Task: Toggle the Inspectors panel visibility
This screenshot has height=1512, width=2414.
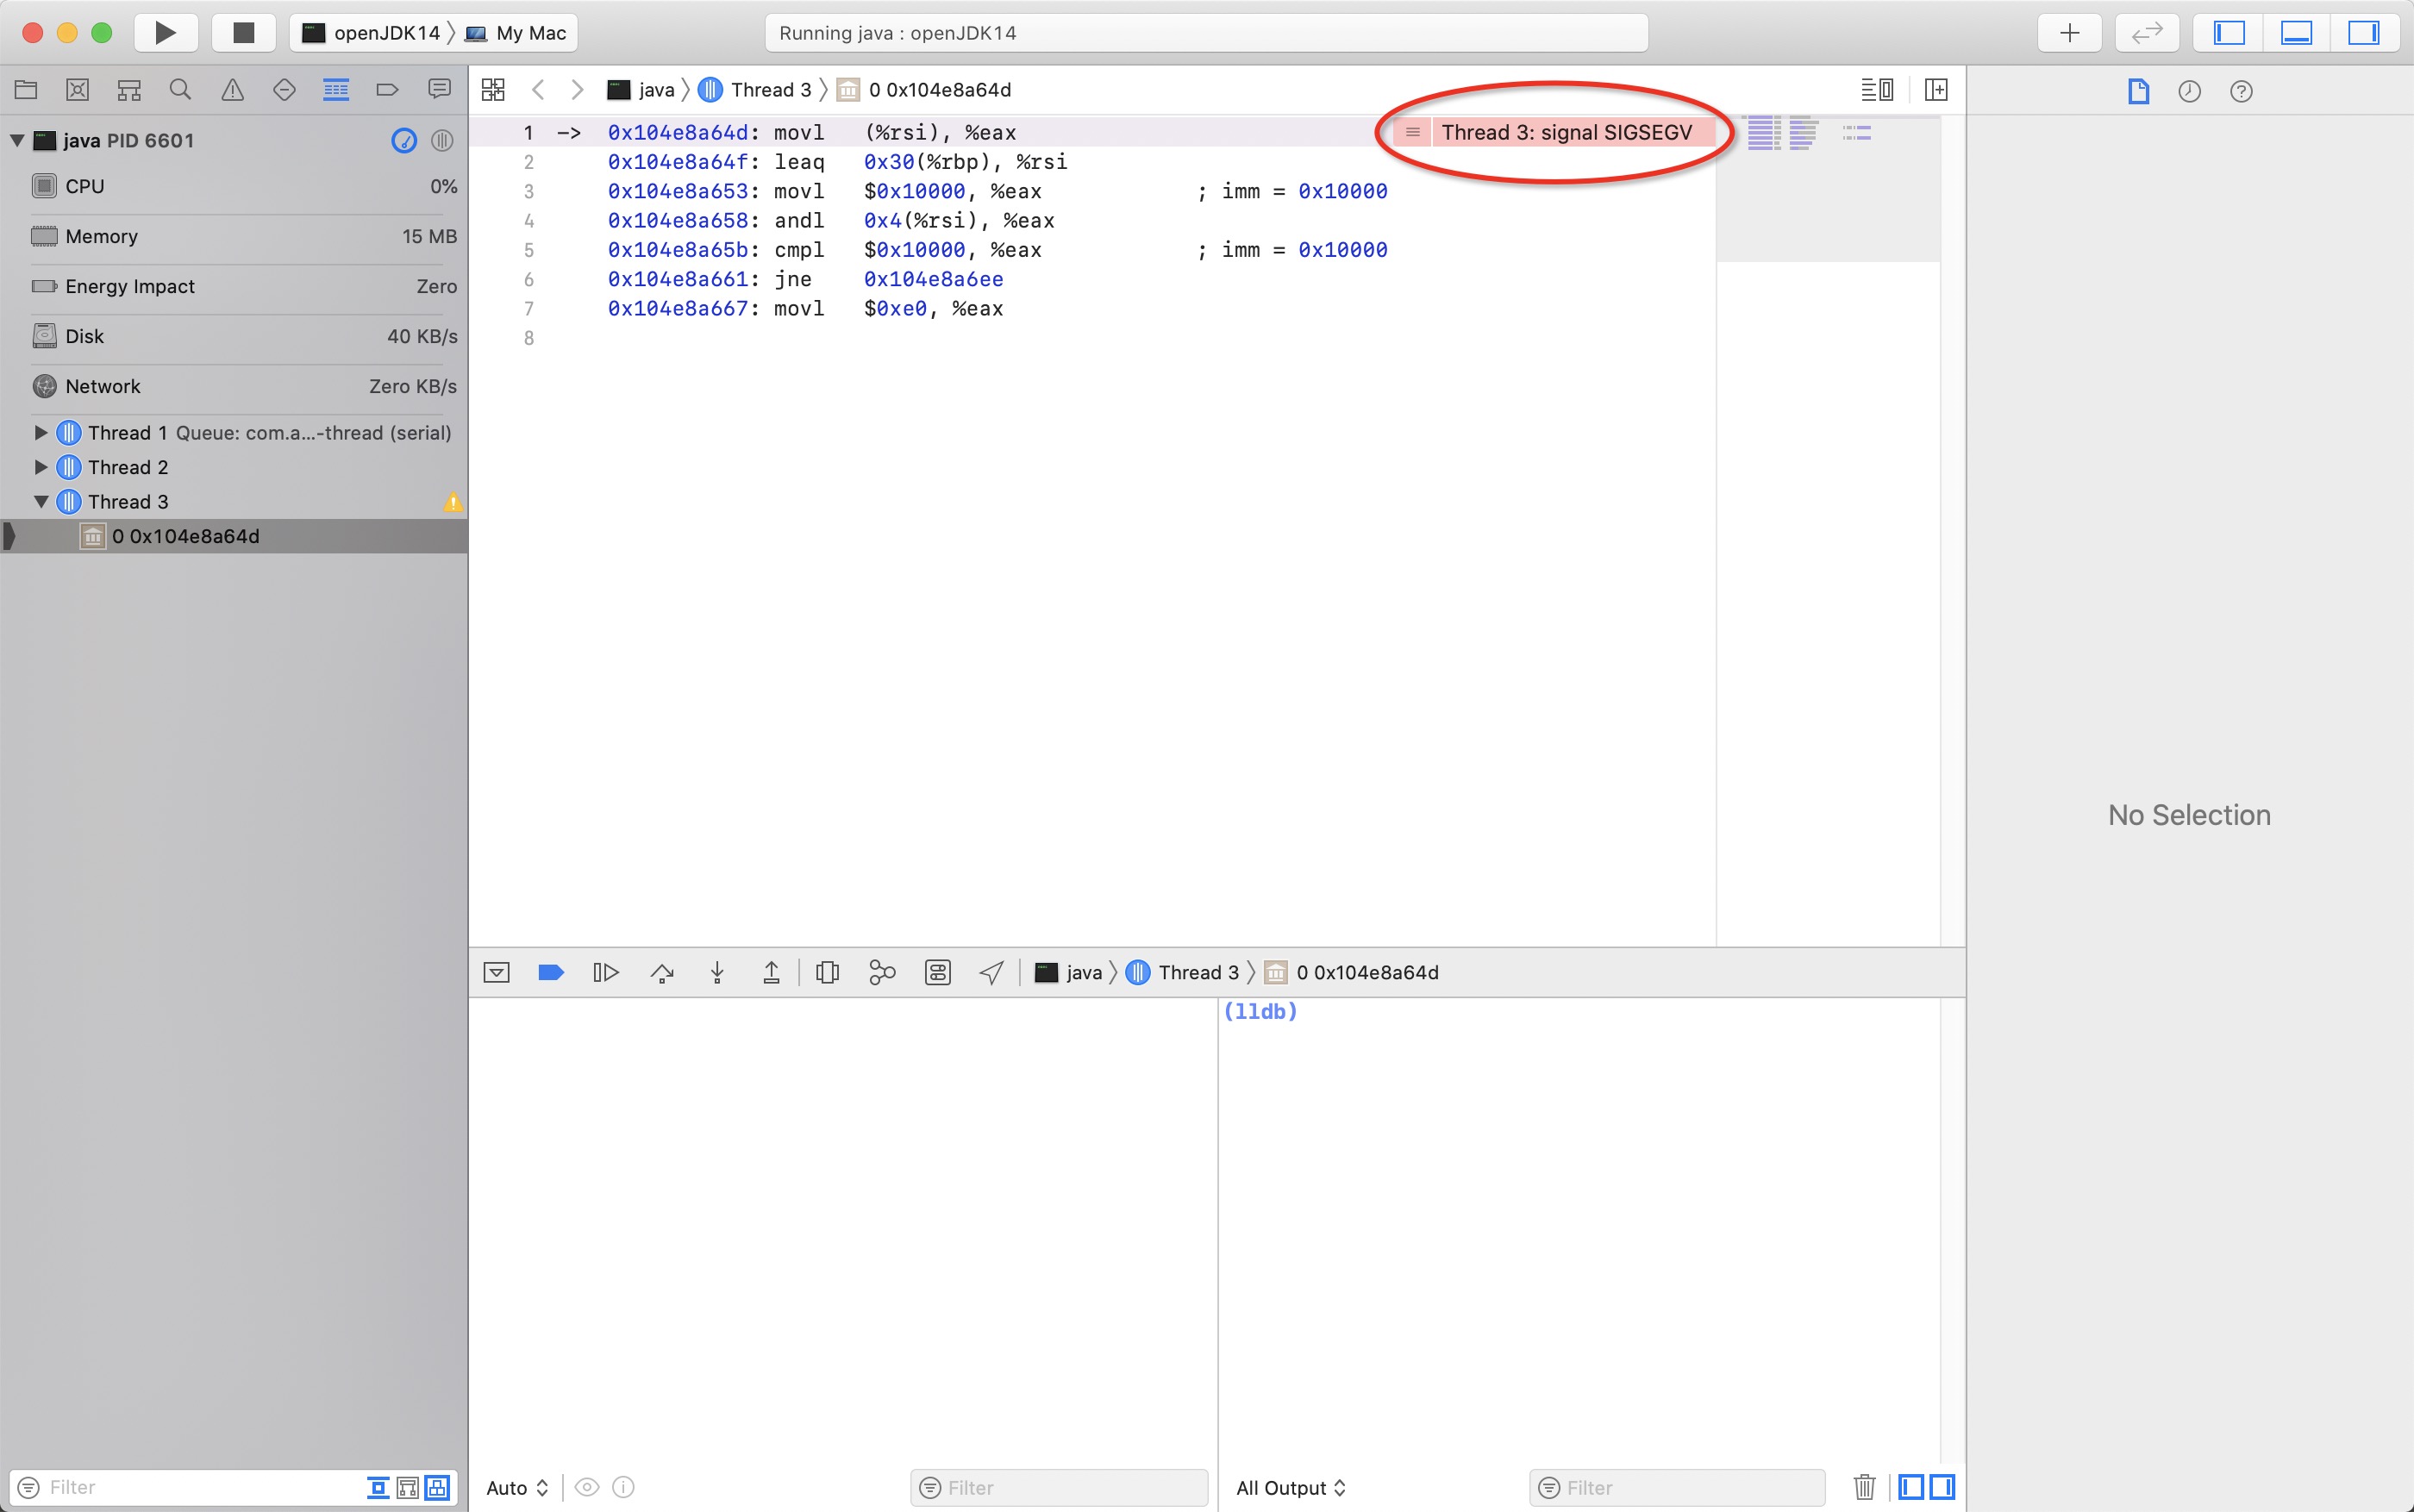Action: (2364, 33)
